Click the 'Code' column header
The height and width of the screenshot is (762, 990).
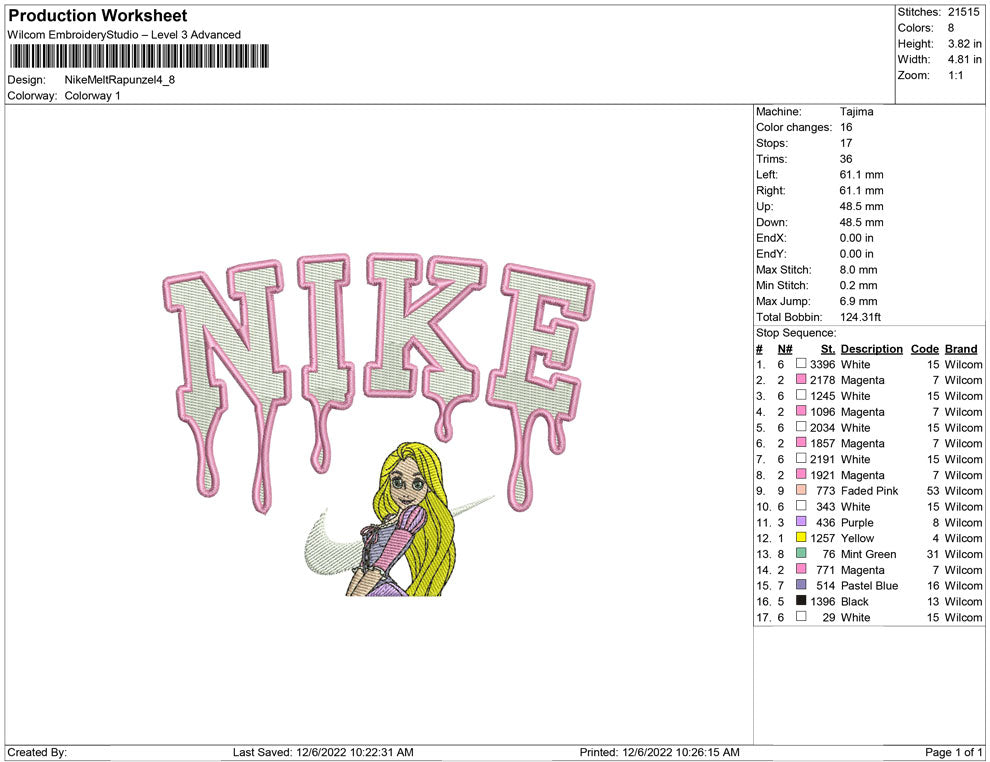tap(924, 349)
